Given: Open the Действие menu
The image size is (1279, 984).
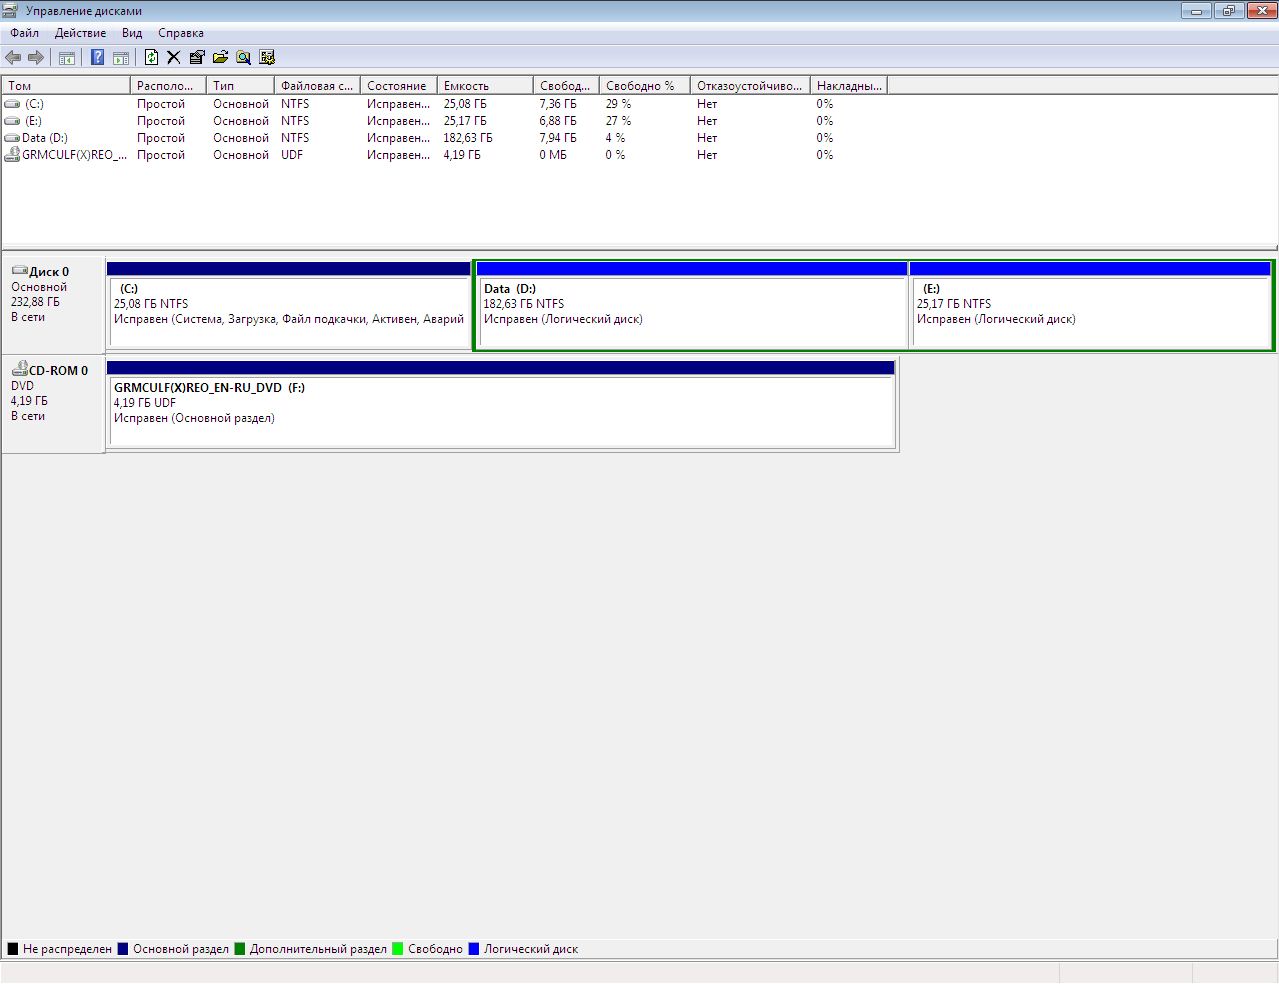Looking at the screenshot, I should (x=80, y=33).
